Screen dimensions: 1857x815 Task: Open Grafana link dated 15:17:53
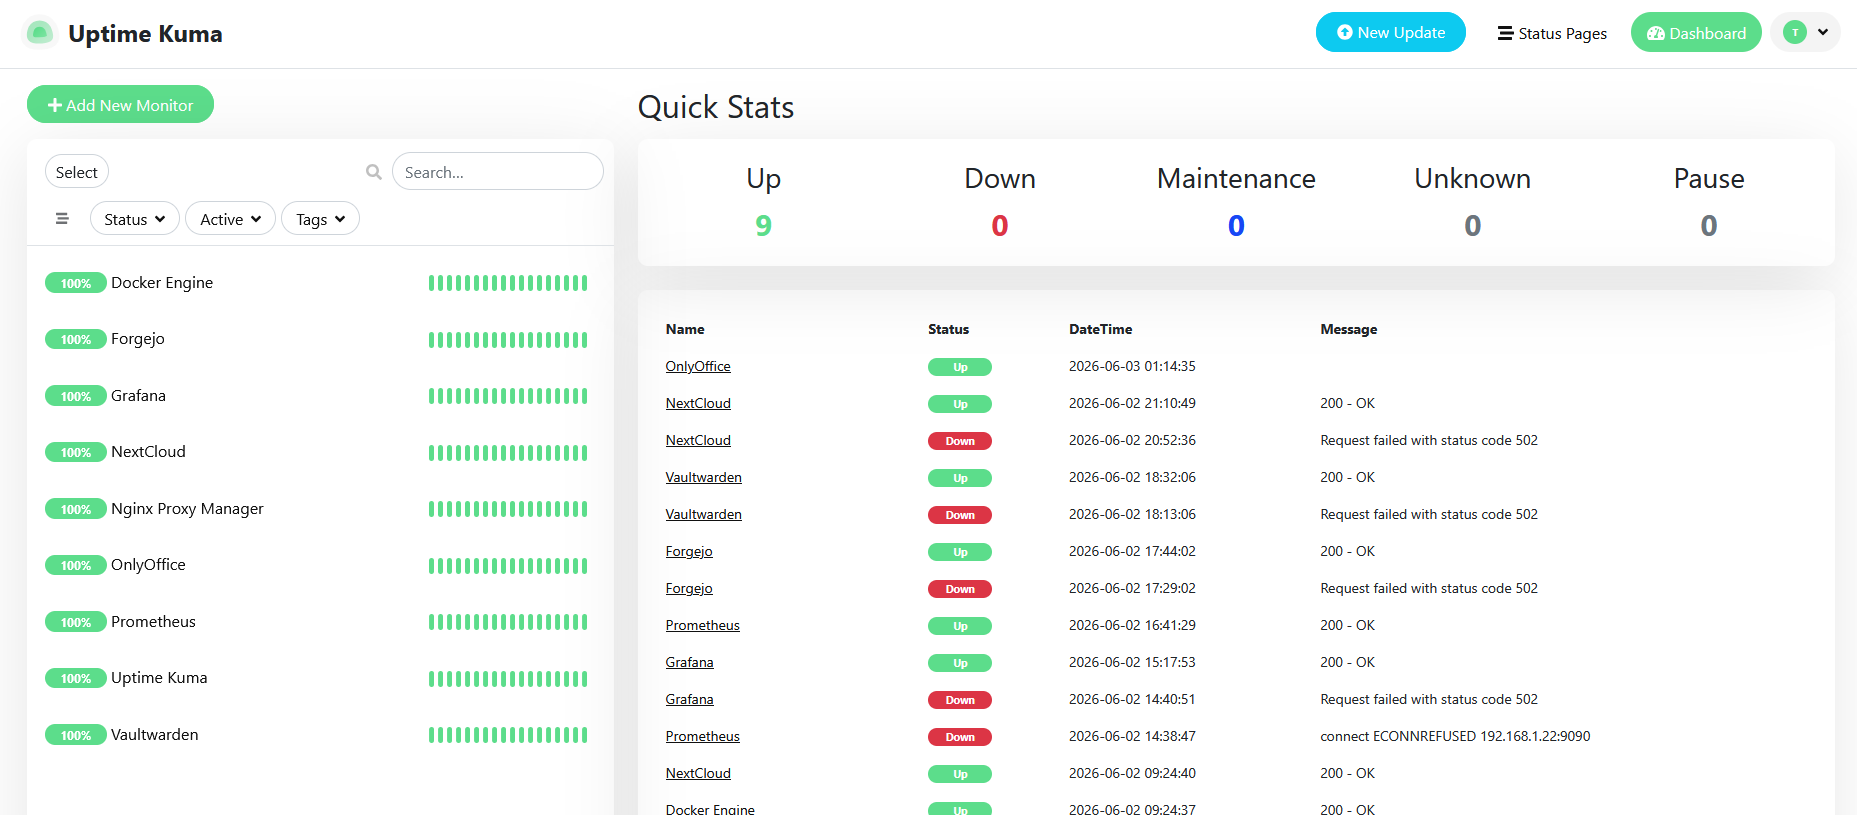(690, 662)
